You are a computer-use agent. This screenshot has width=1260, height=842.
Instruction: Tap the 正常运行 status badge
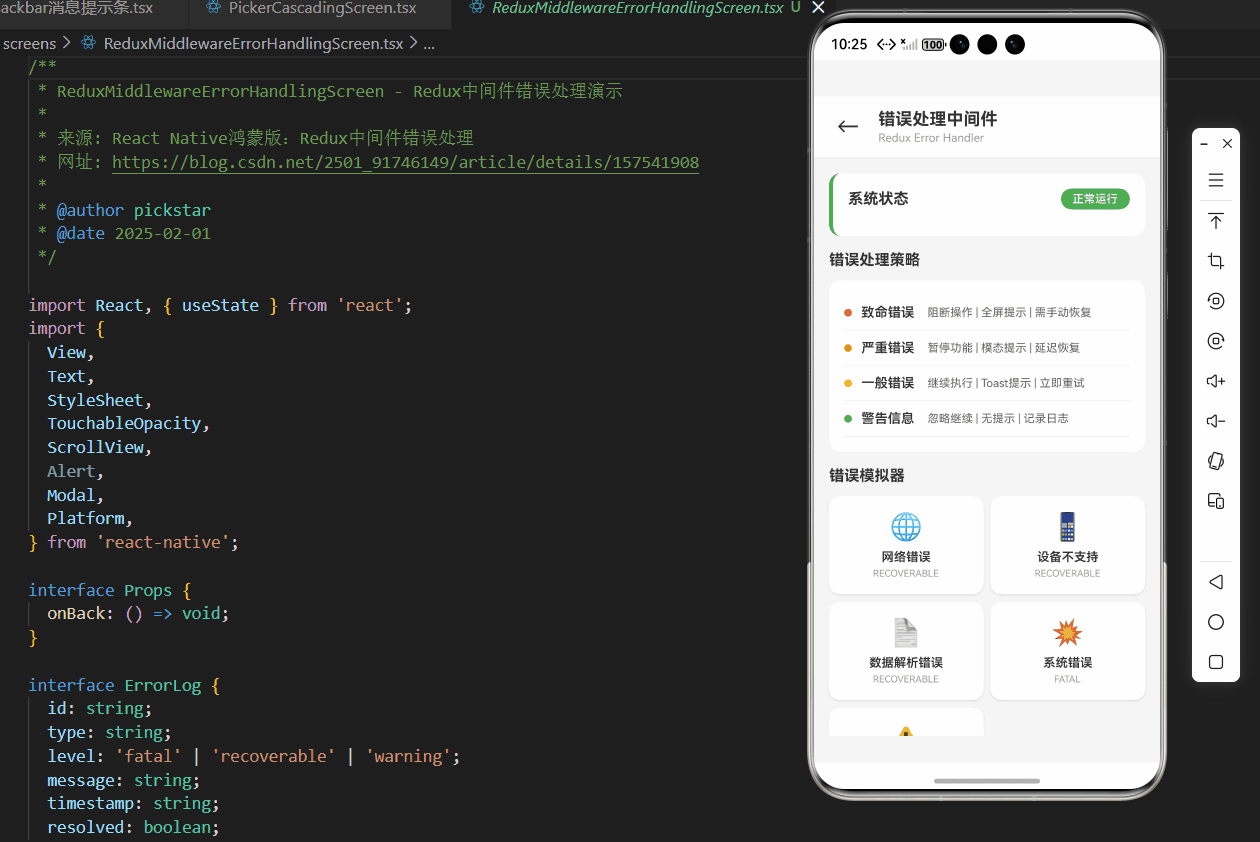1095,199
